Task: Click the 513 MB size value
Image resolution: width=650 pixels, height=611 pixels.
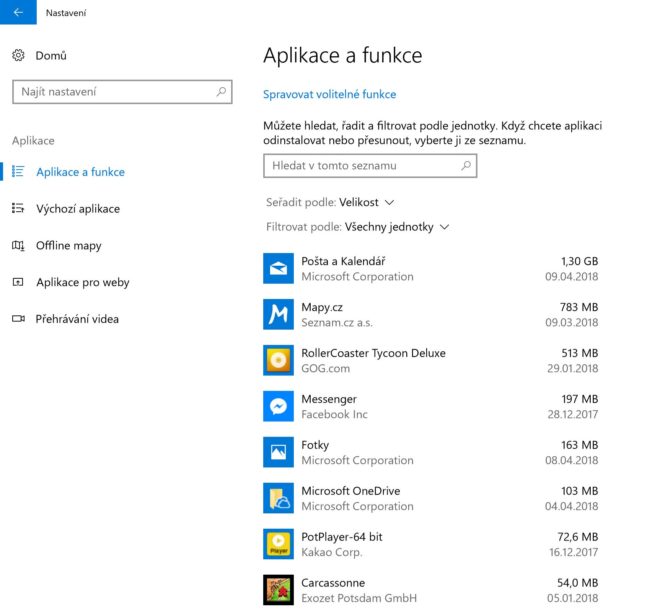Action: click(580, 353)
